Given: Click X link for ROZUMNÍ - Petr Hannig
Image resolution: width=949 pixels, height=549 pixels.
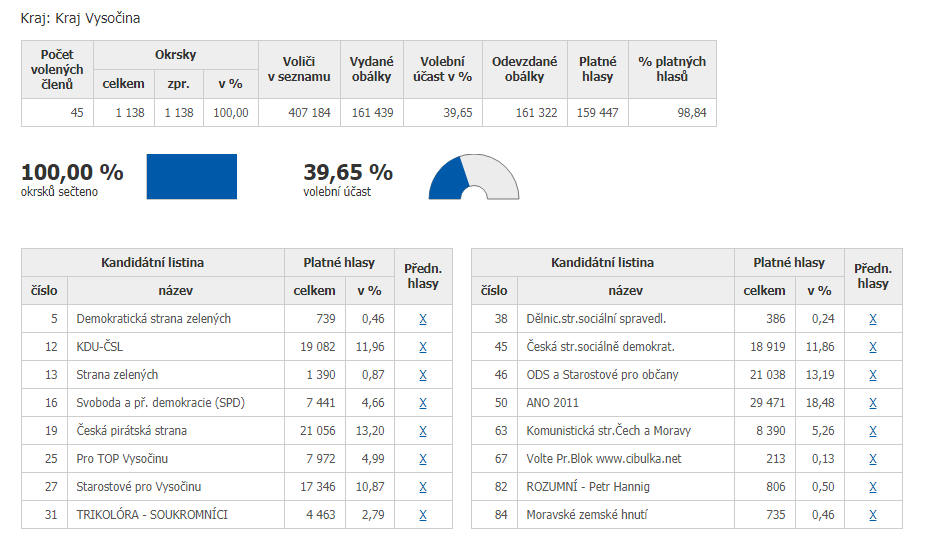Looking at the screenshot, I should point(873,487).
